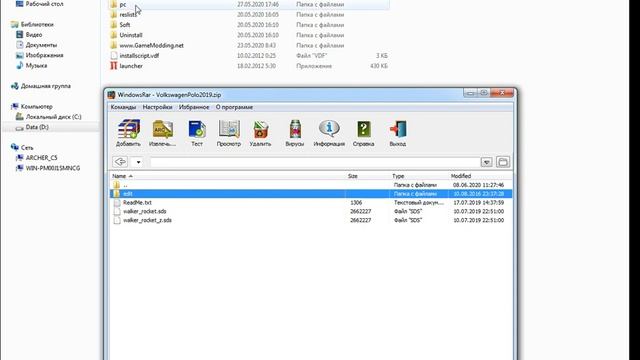The width and height of the screenshot is (640, 360).
Task: Open the Настройки menu
Action: coord(157,107)
